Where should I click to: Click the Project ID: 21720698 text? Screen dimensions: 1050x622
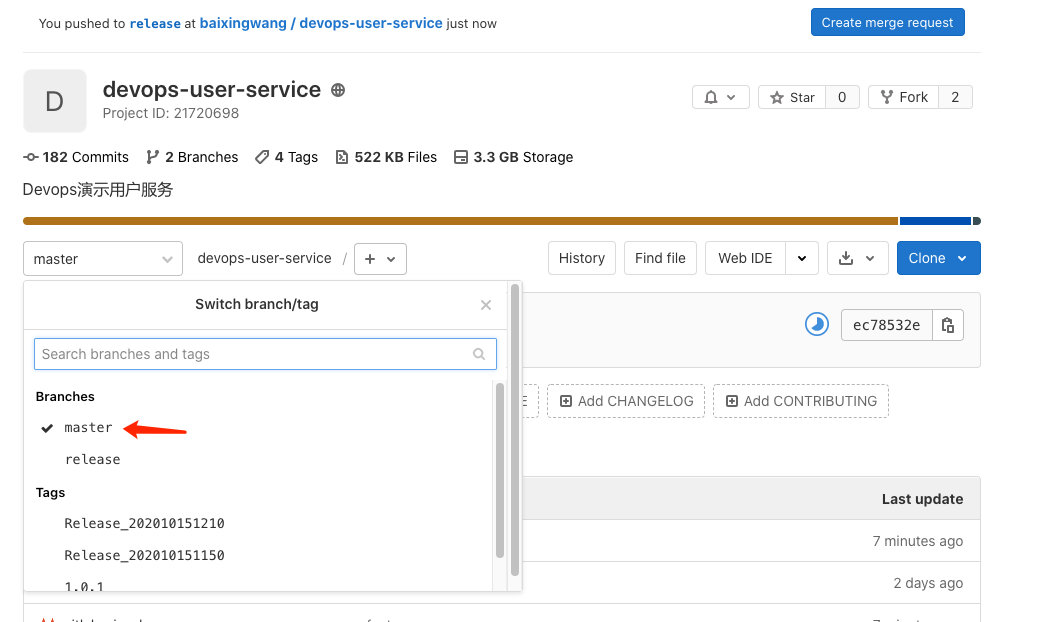[x=171, y=113]
